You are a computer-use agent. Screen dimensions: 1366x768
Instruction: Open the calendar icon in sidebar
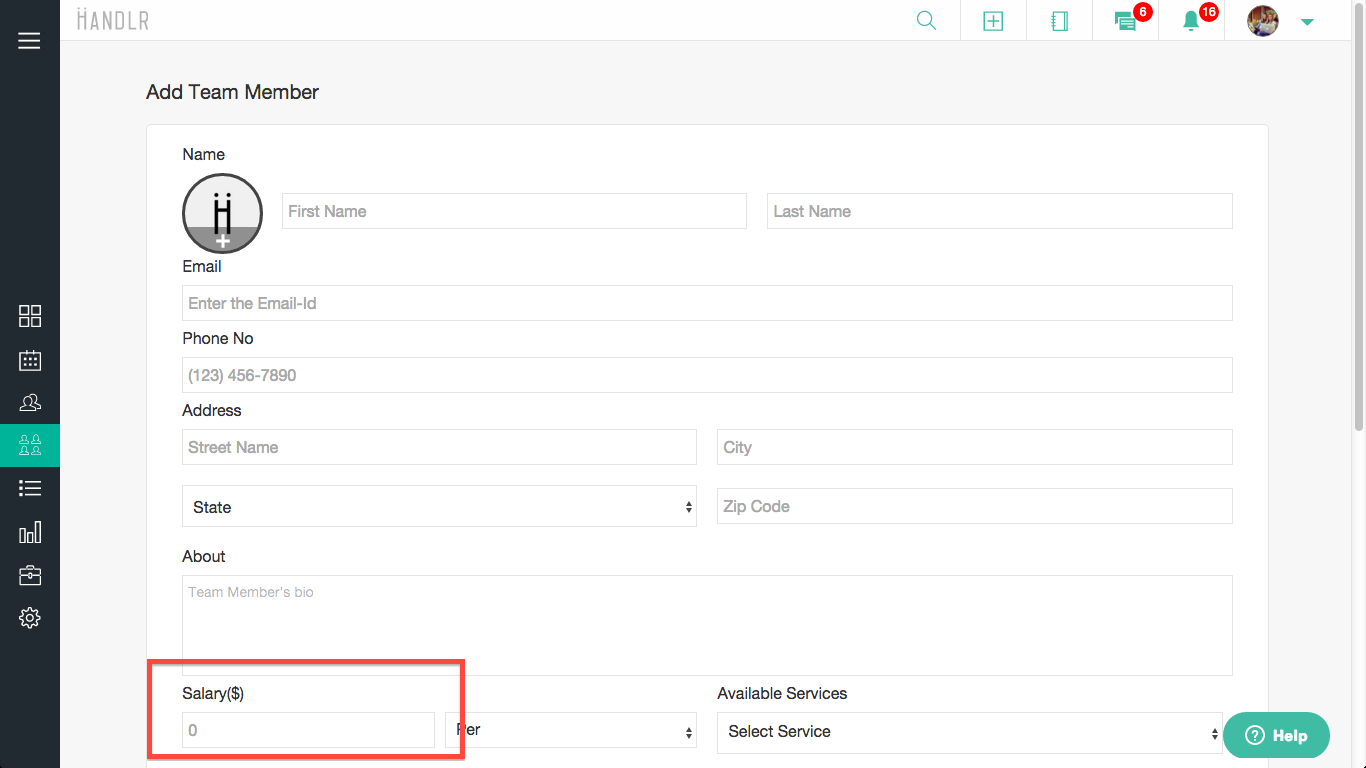(30, 360)
